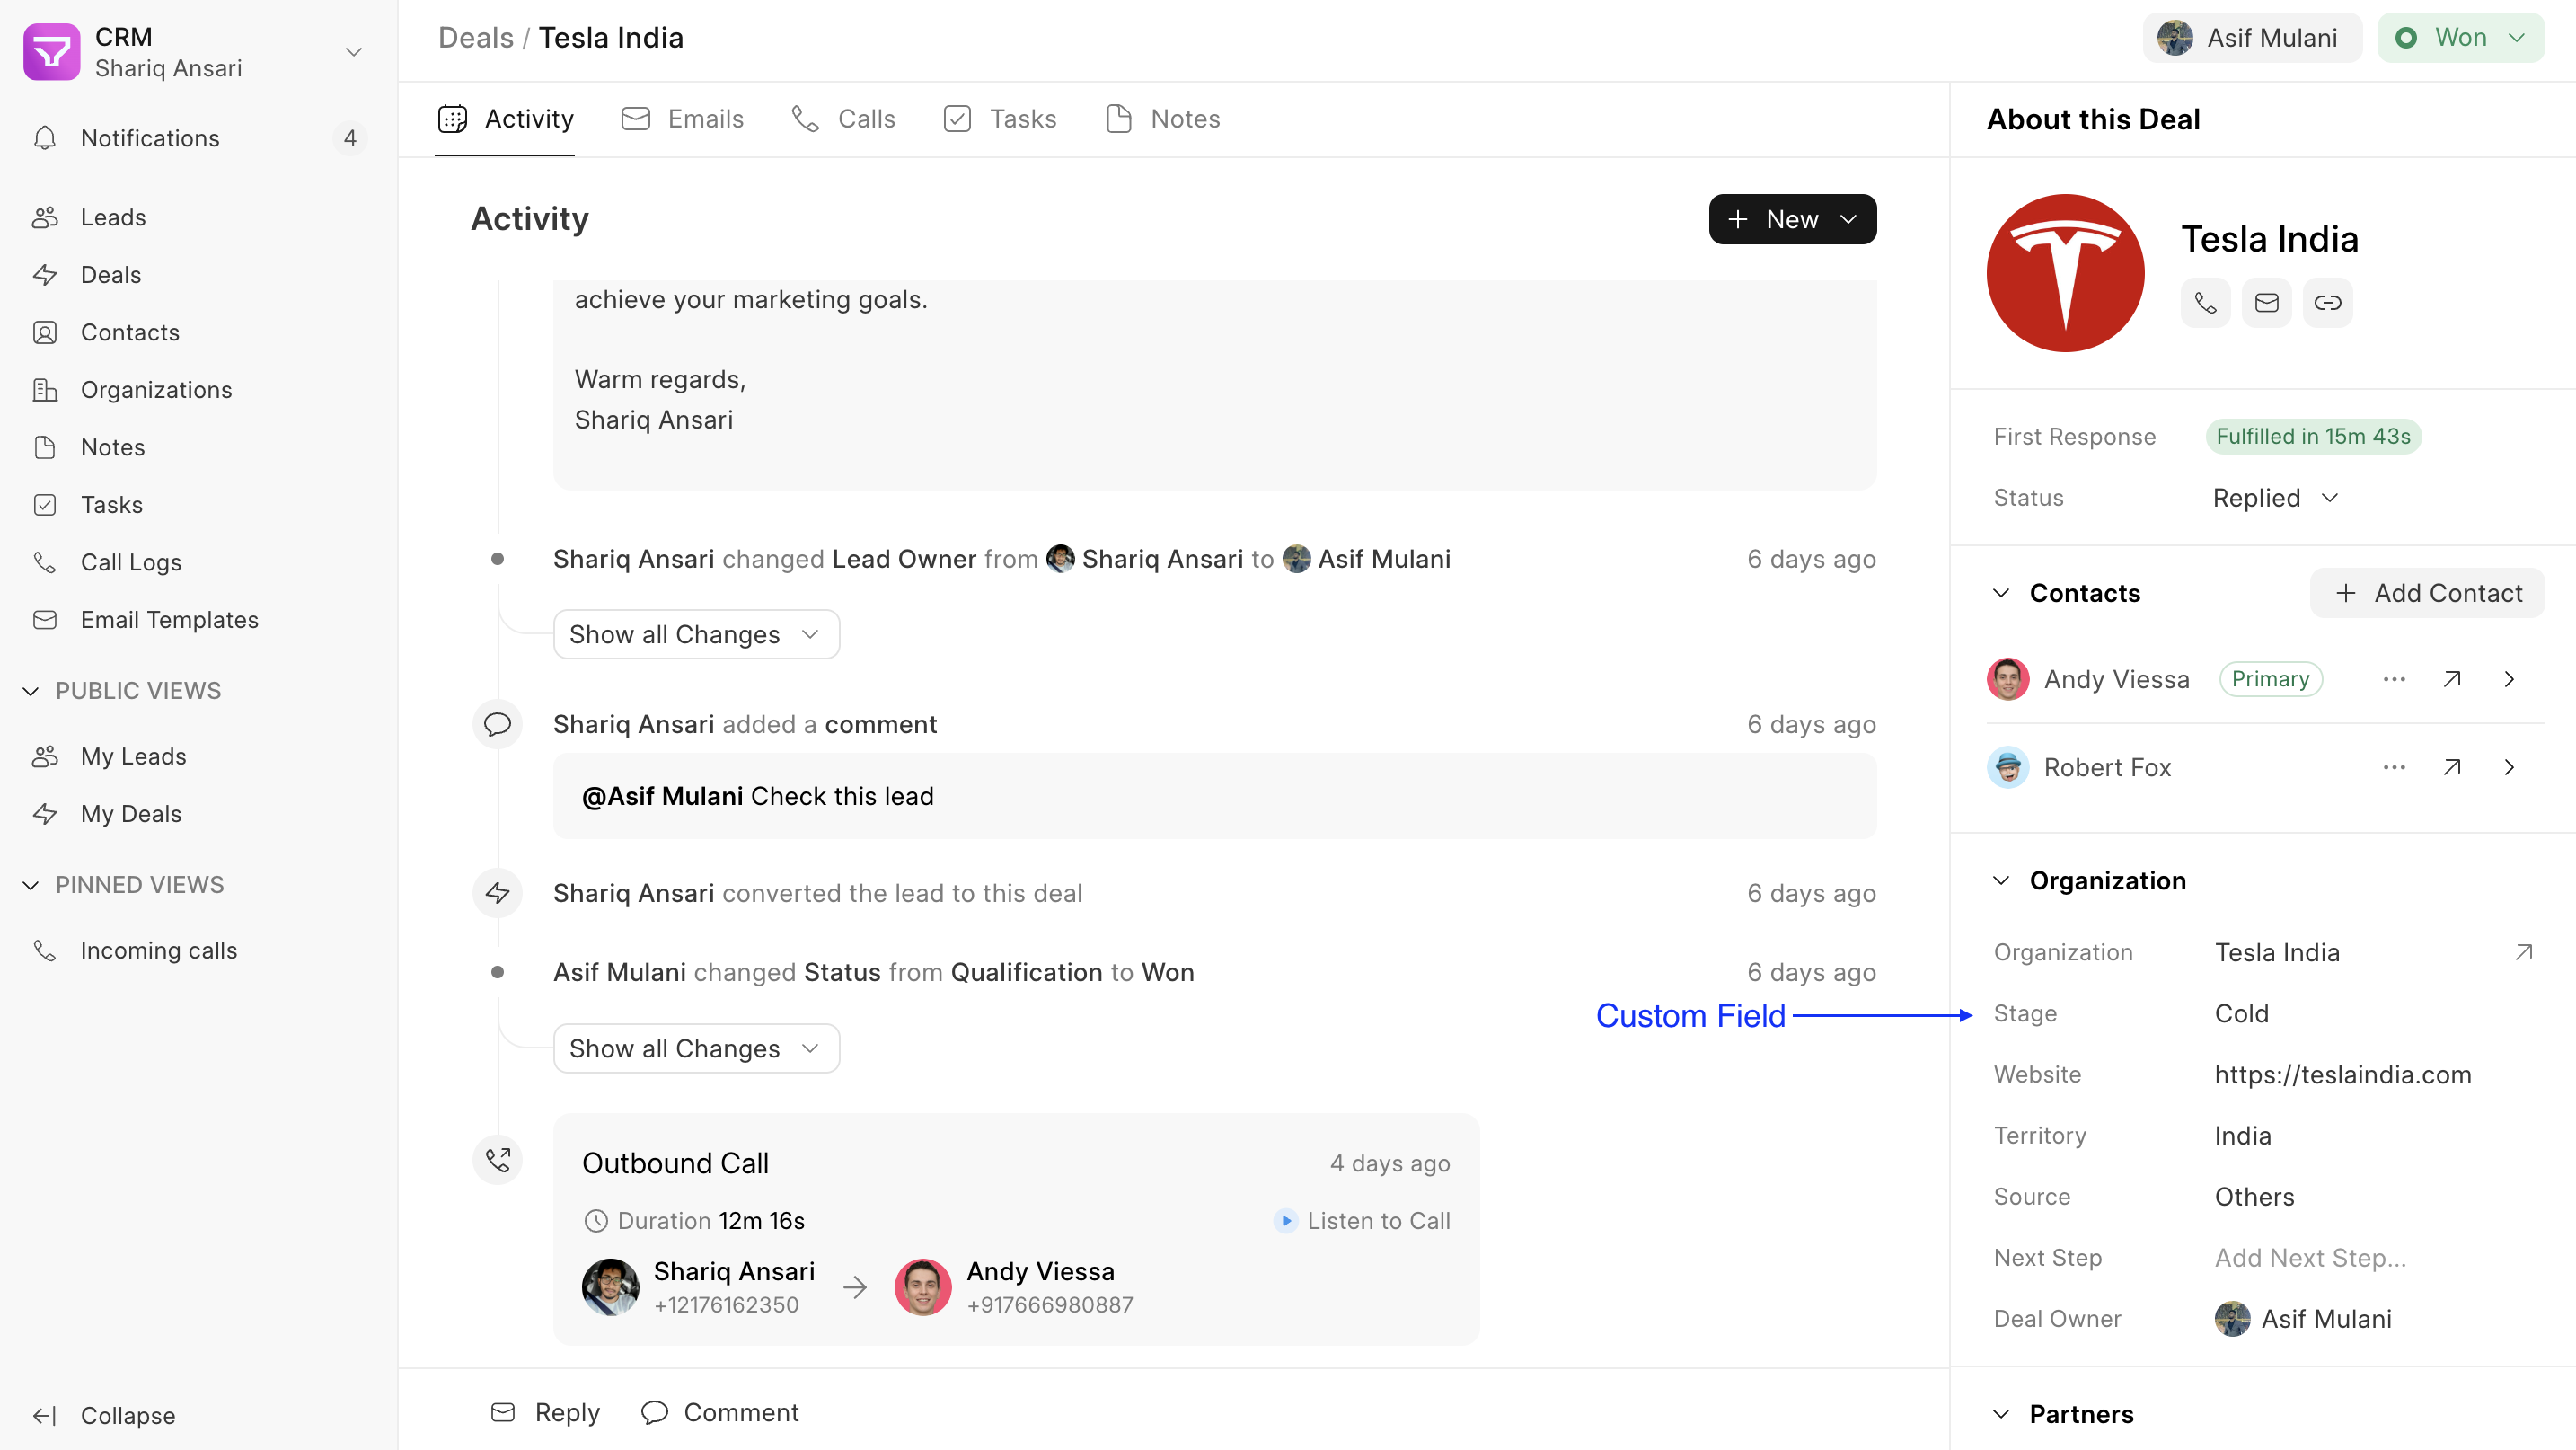Click the phone icon under Tesla India

point(2205,302)
